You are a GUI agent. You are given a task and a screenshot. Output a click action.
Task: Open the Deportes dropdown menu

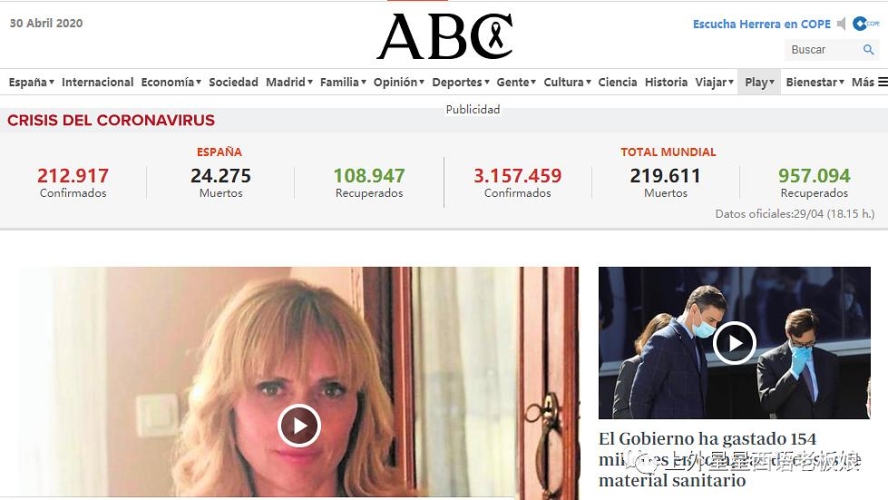[460, 82]
